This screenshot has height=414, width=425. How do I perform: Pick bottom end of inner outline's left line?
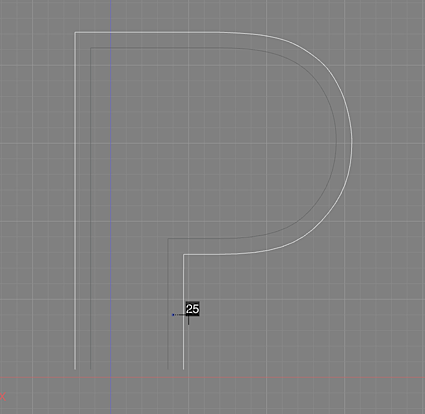91,368
